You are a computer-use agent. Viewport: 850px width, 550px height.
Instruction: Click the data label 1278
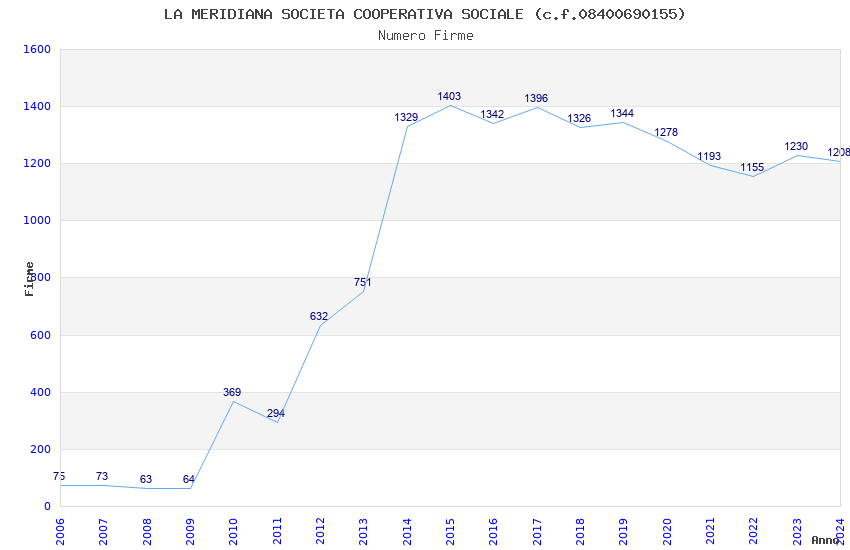click(666, 132)
